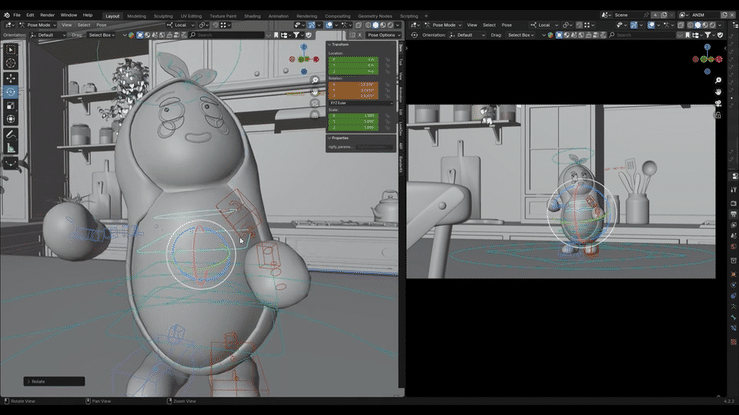Open Select menu in right viewport header
The width and height of the screenshot is (739, 415).
489,25
